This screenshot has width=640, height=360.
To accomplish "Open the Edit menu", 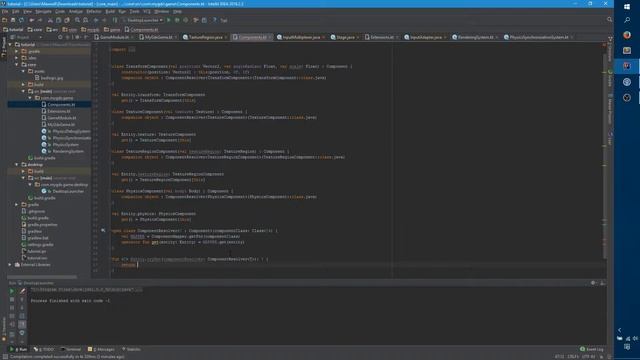I will click(16, 11).
